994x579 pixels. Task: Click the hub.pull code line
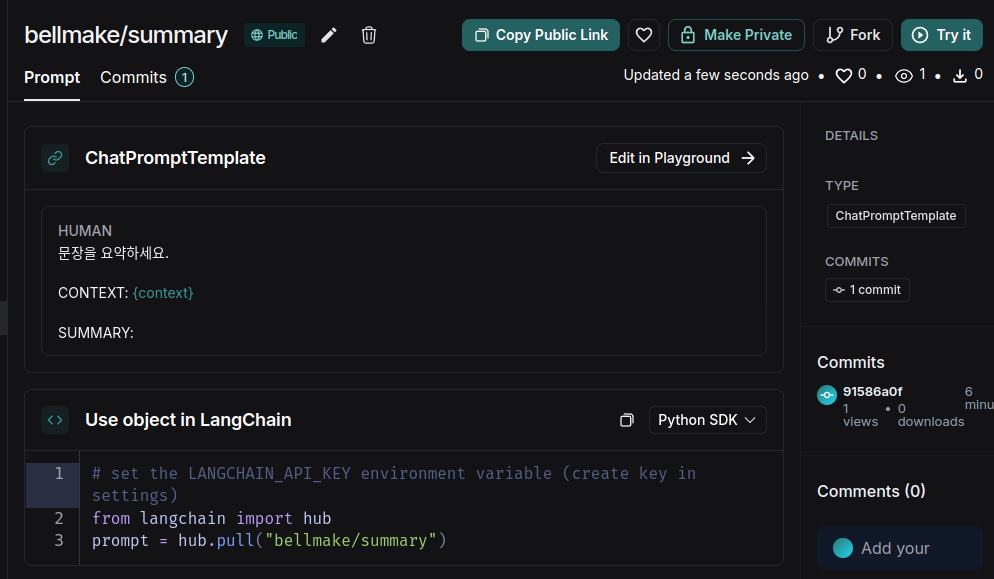point(269,540)
